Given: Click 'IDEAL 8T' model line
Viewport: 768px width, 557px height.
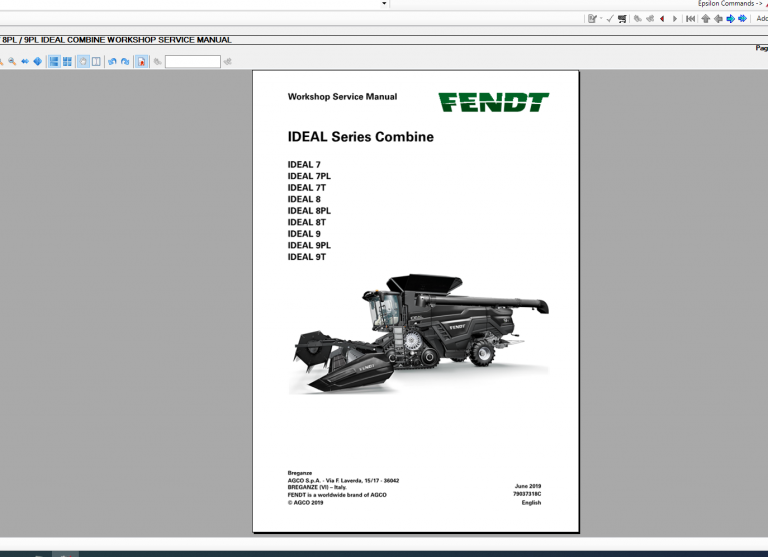Looking at the screenshot, I should [307, 222].
